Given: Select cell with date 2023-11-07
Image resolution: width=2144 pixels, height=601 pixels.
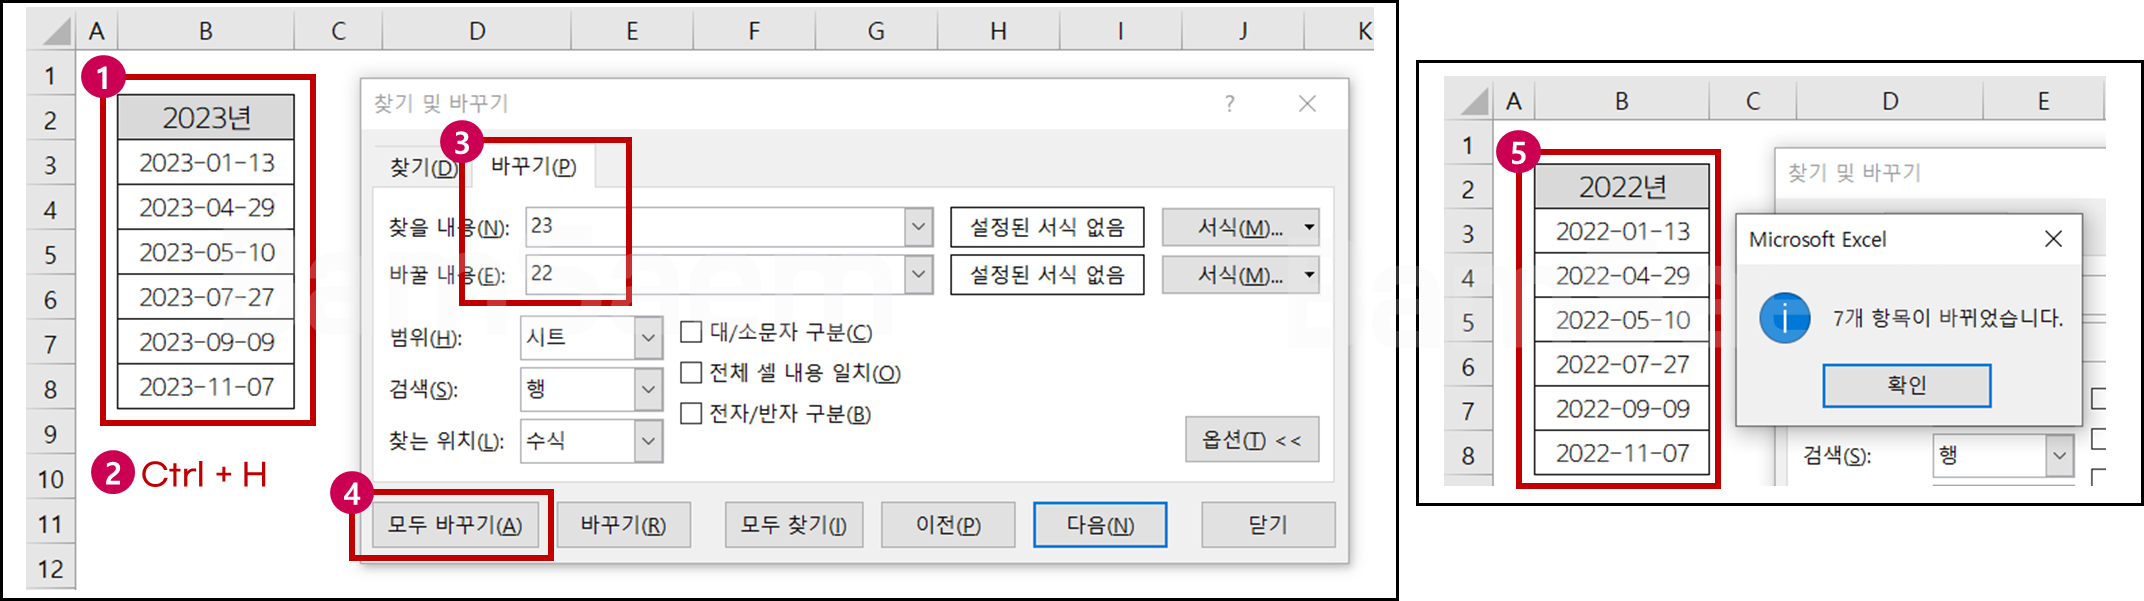Looking at the screenshot, I should pyautogui.click(x=206, y=387).
